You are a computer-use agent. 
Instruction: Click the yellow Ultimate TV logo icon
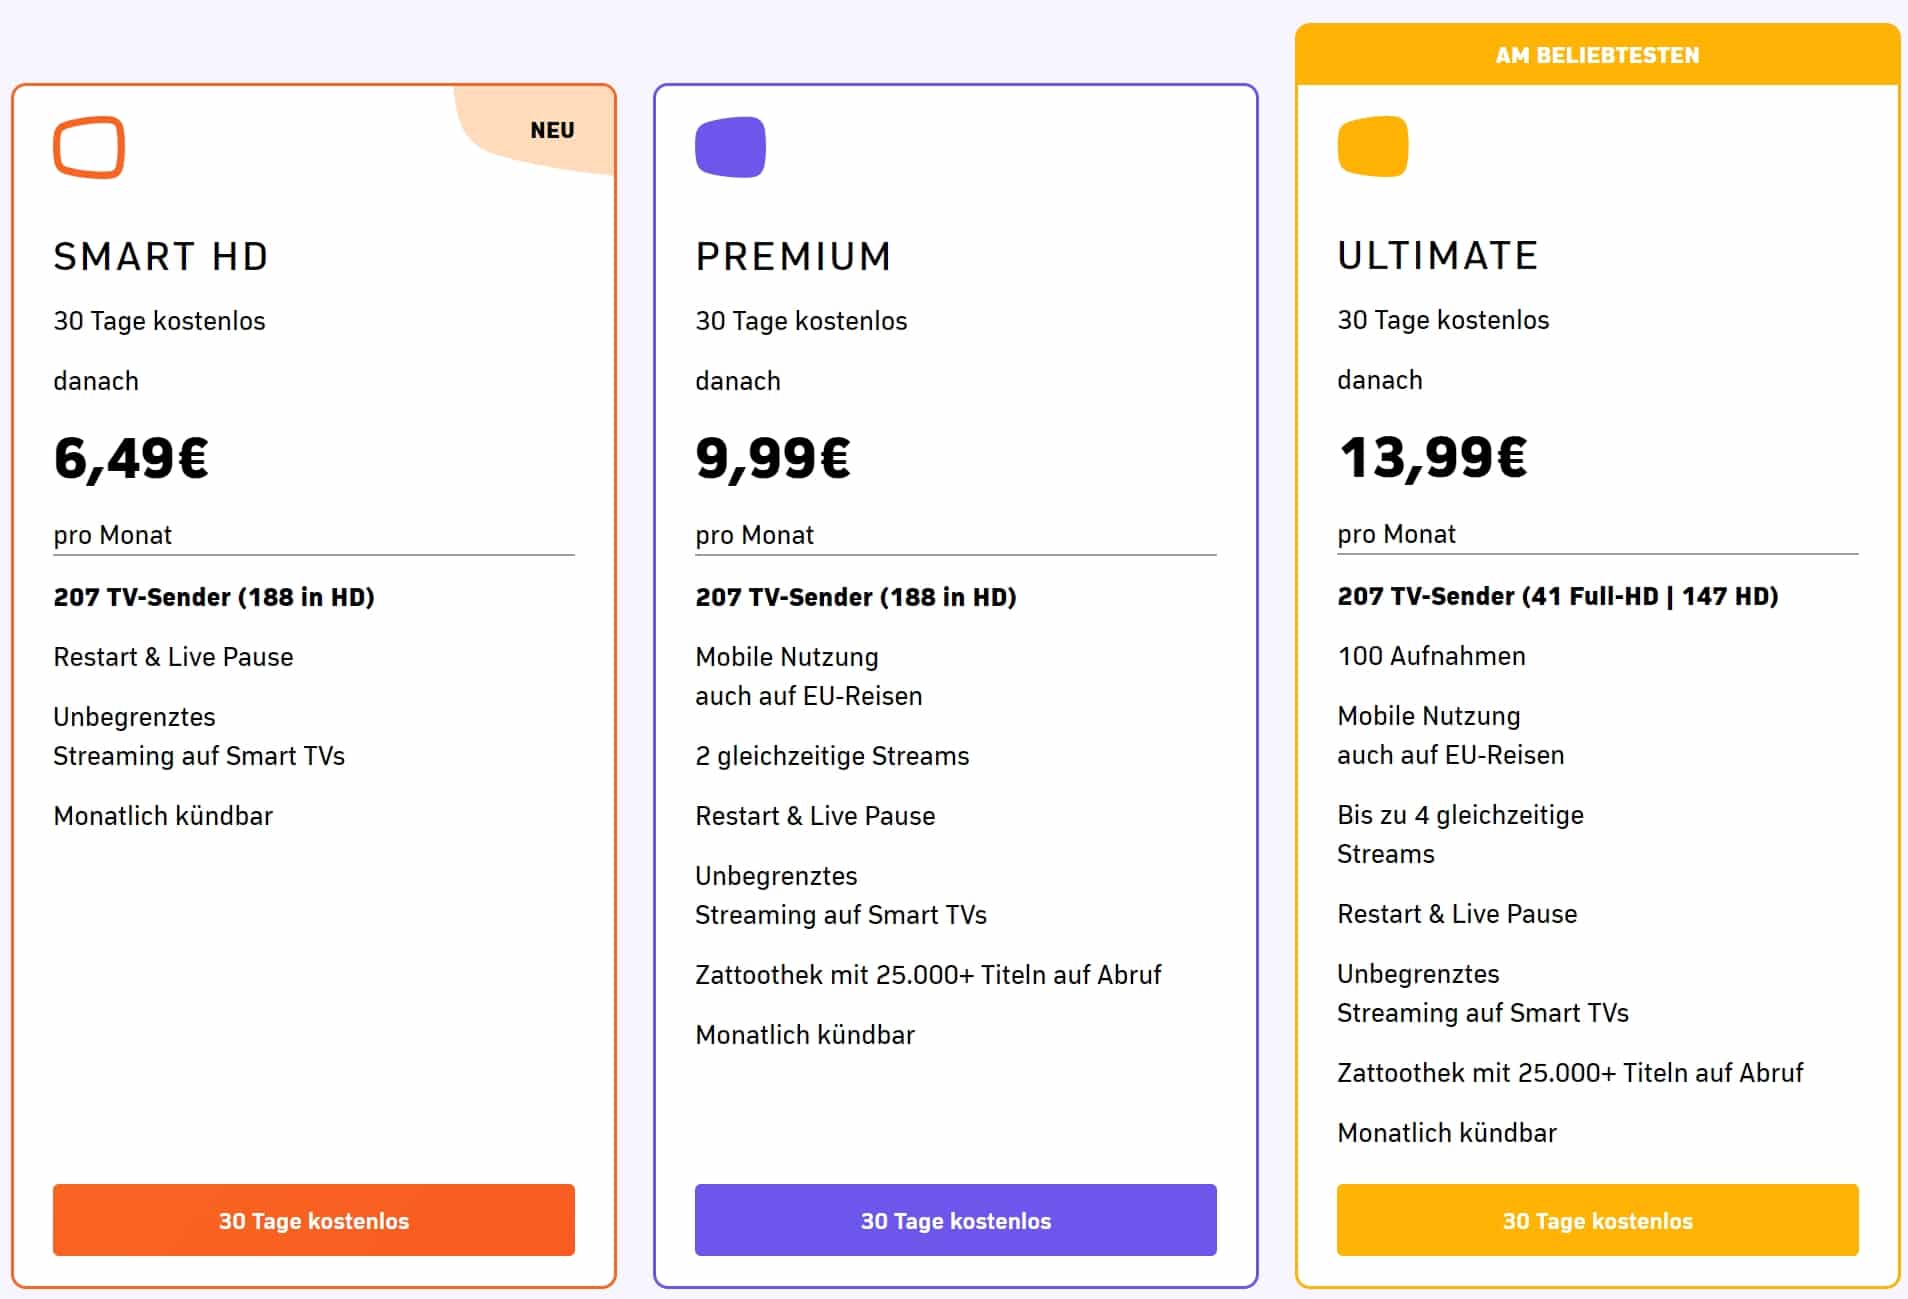point(1372,147)
